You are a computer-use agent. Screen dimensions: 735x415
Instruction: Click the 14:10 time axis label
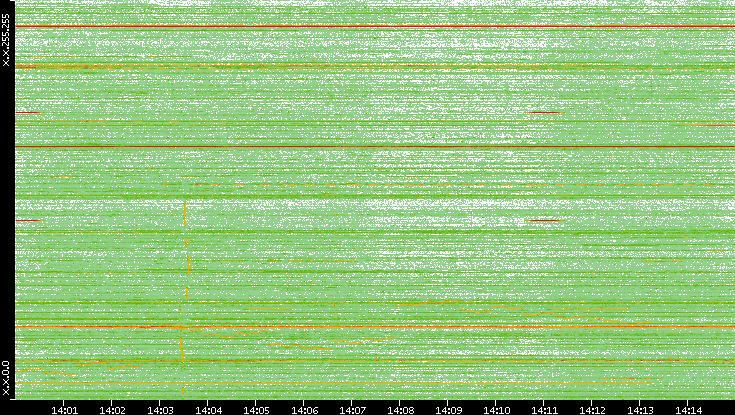click(x=496, y=410)
